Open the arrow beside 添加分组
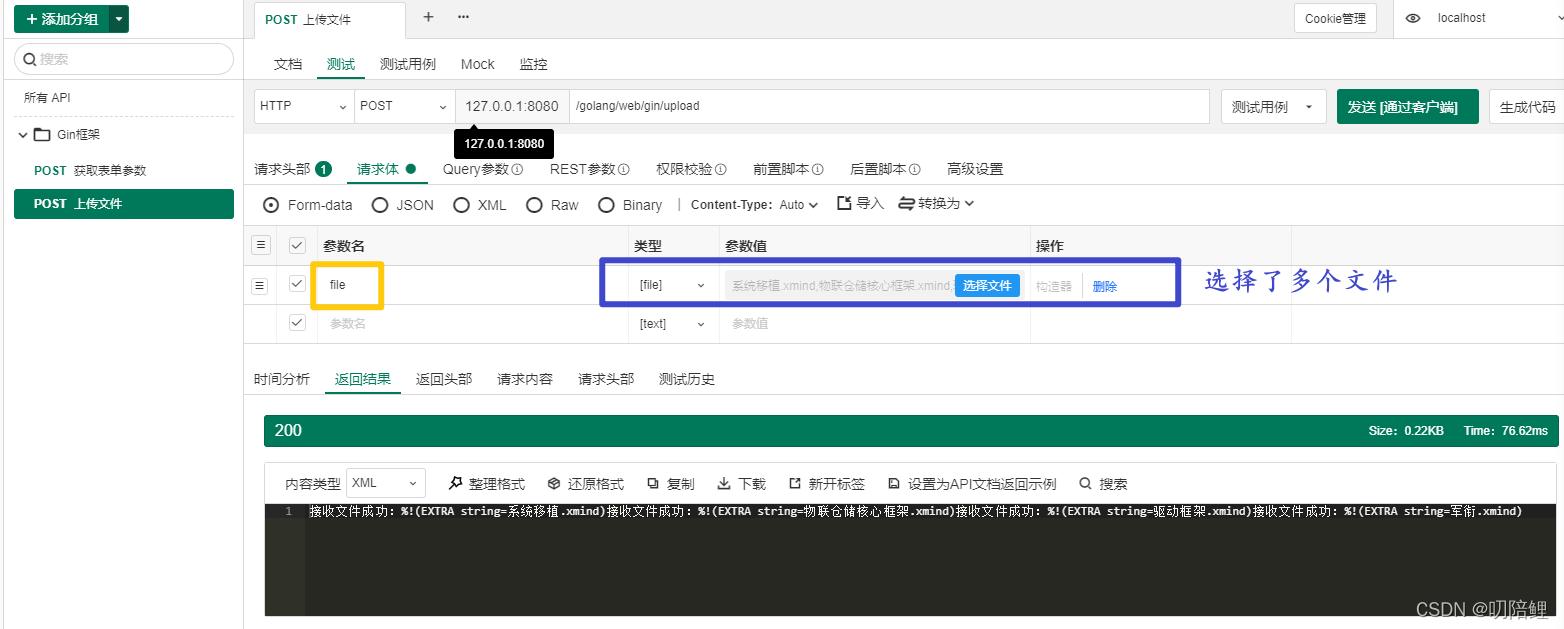The image size is (1564, 629). [x=119, y=19]
